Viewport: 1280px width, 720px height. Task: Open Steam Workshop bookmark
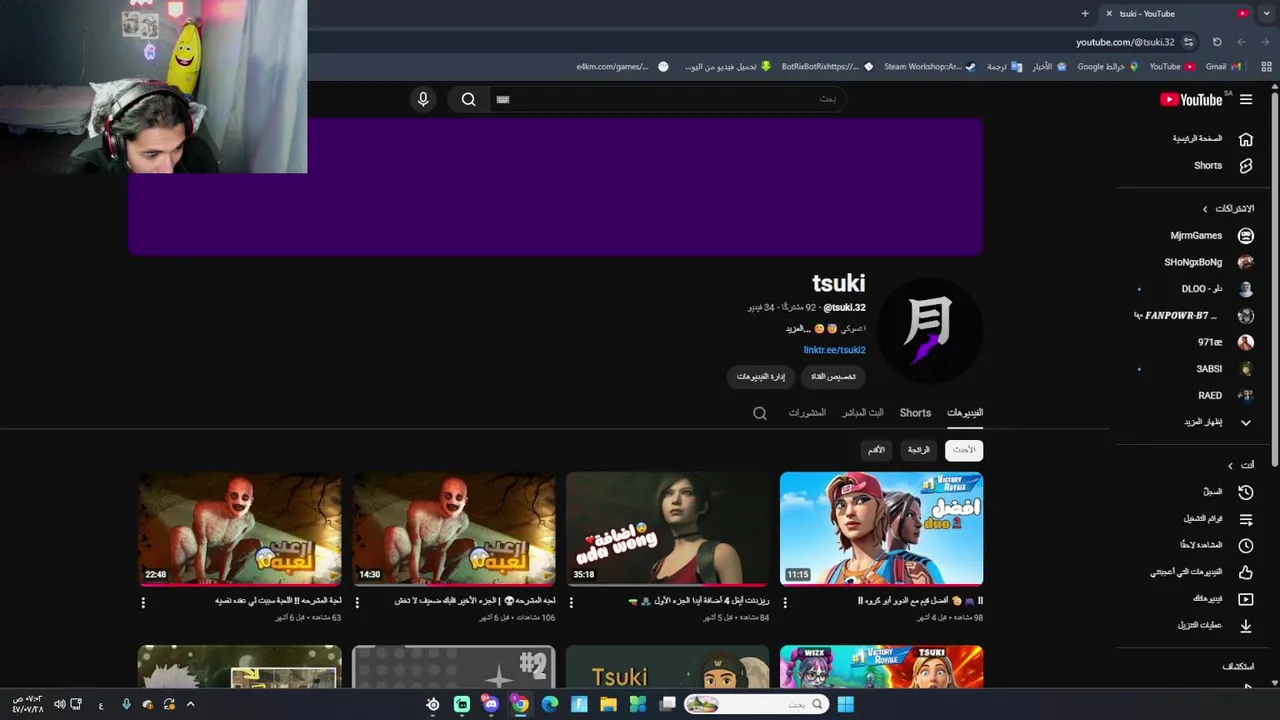(930, 66)
